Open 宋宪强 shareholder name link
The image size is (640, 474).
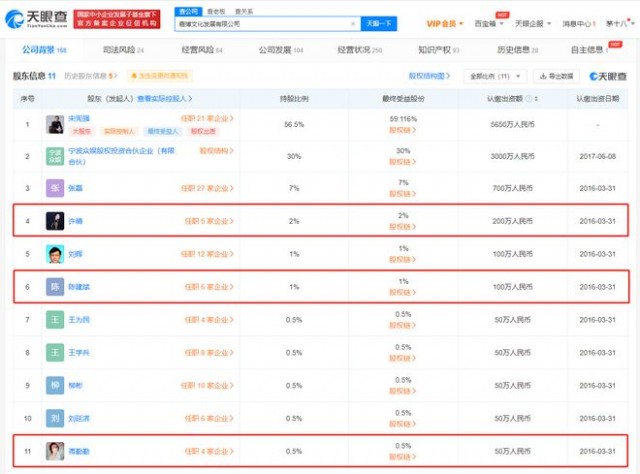(79, 118)
